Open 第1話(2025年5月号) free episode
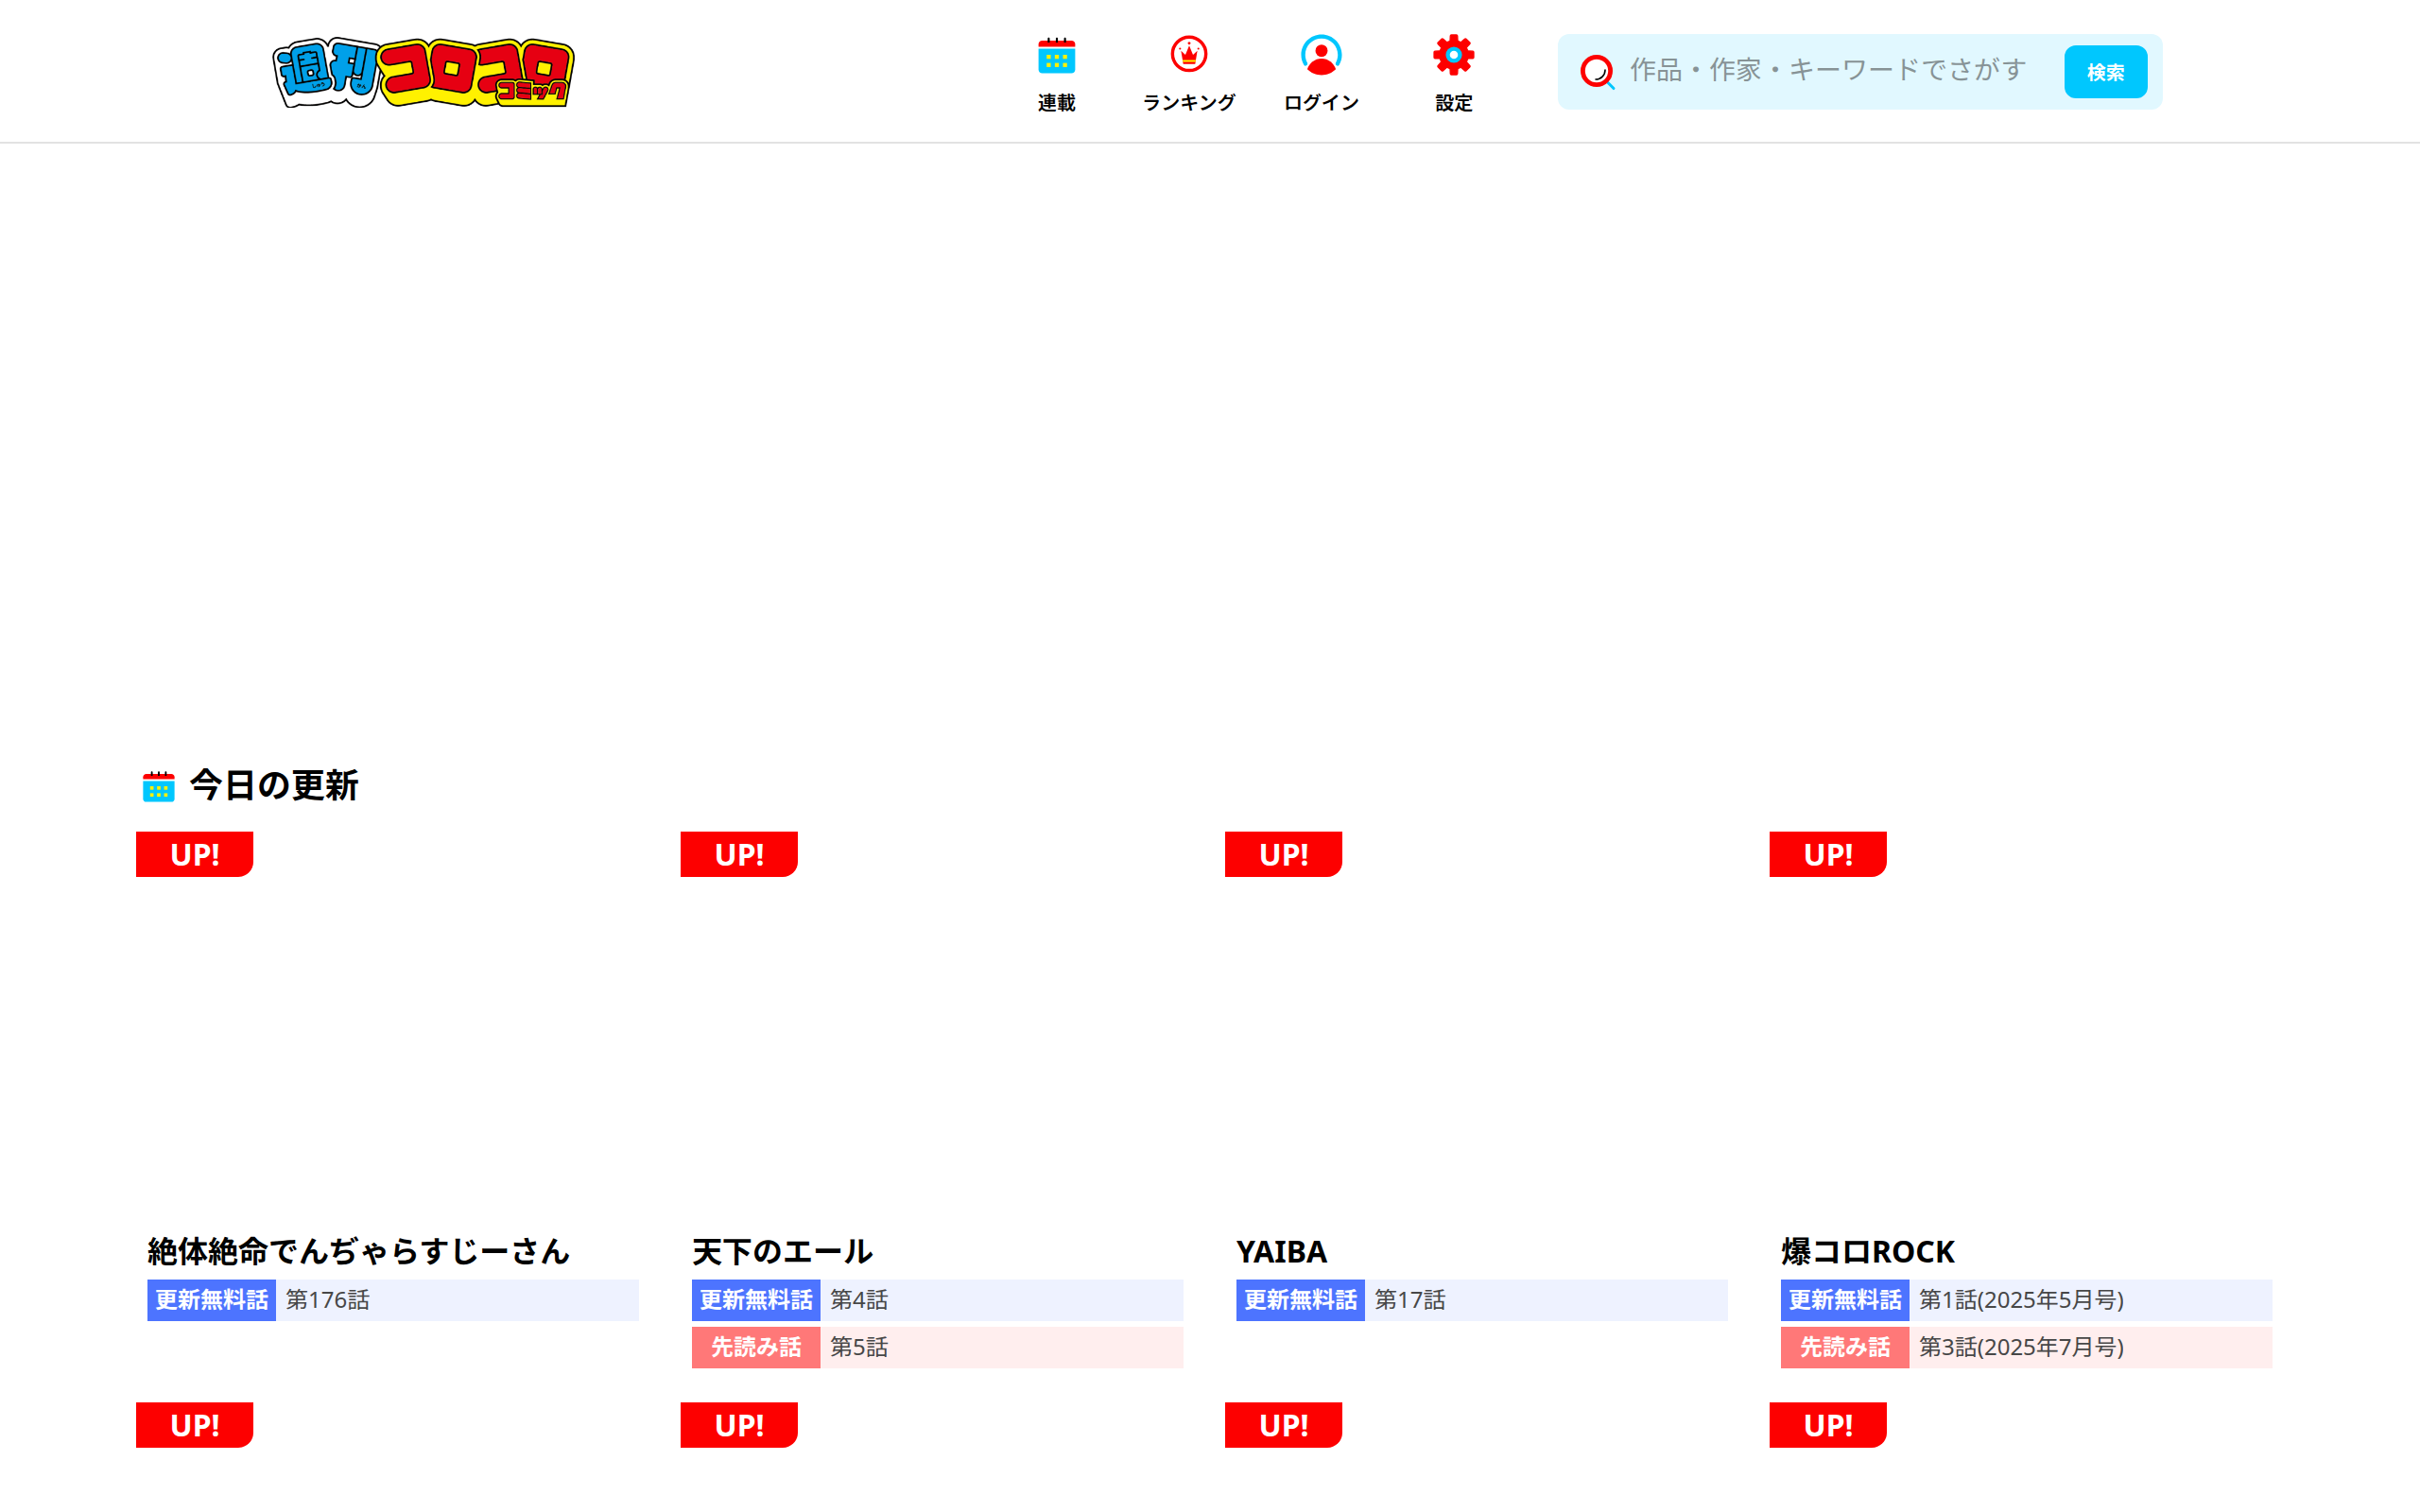 [2026, 1300]
